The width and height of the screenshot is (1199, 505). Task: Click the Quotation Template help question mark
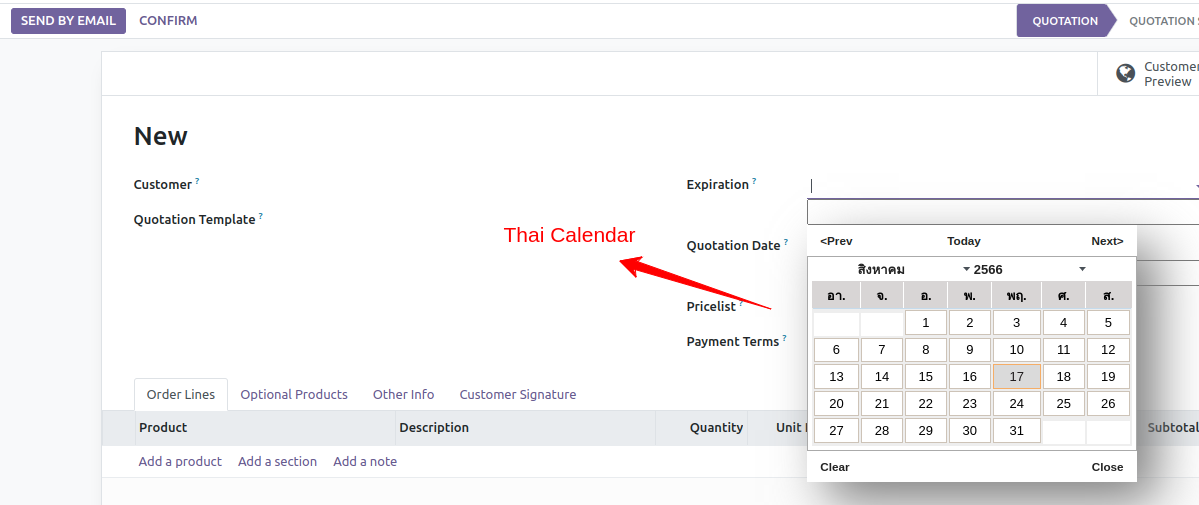pyautogui.click(x=261, y=217)
